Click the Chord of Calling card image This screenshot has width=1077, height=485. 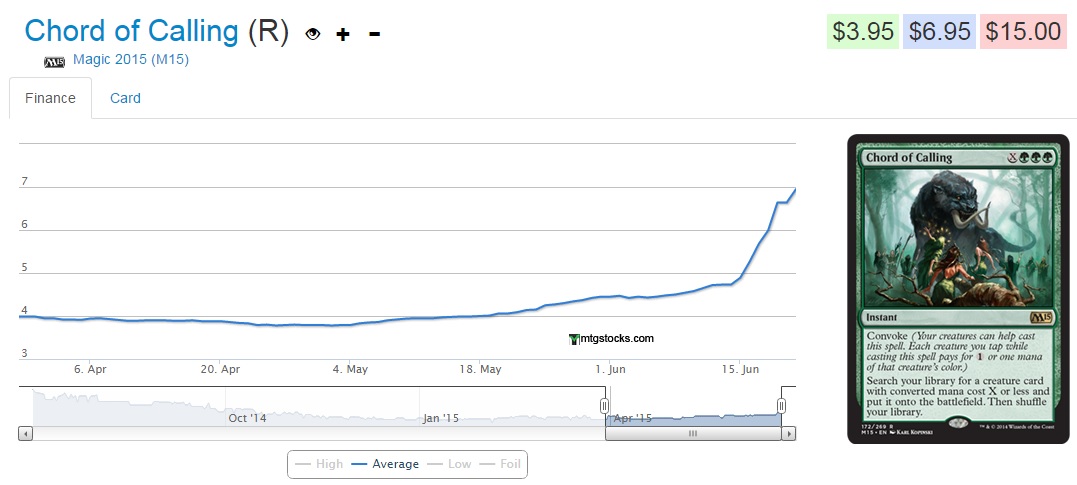tap(957, 288)
